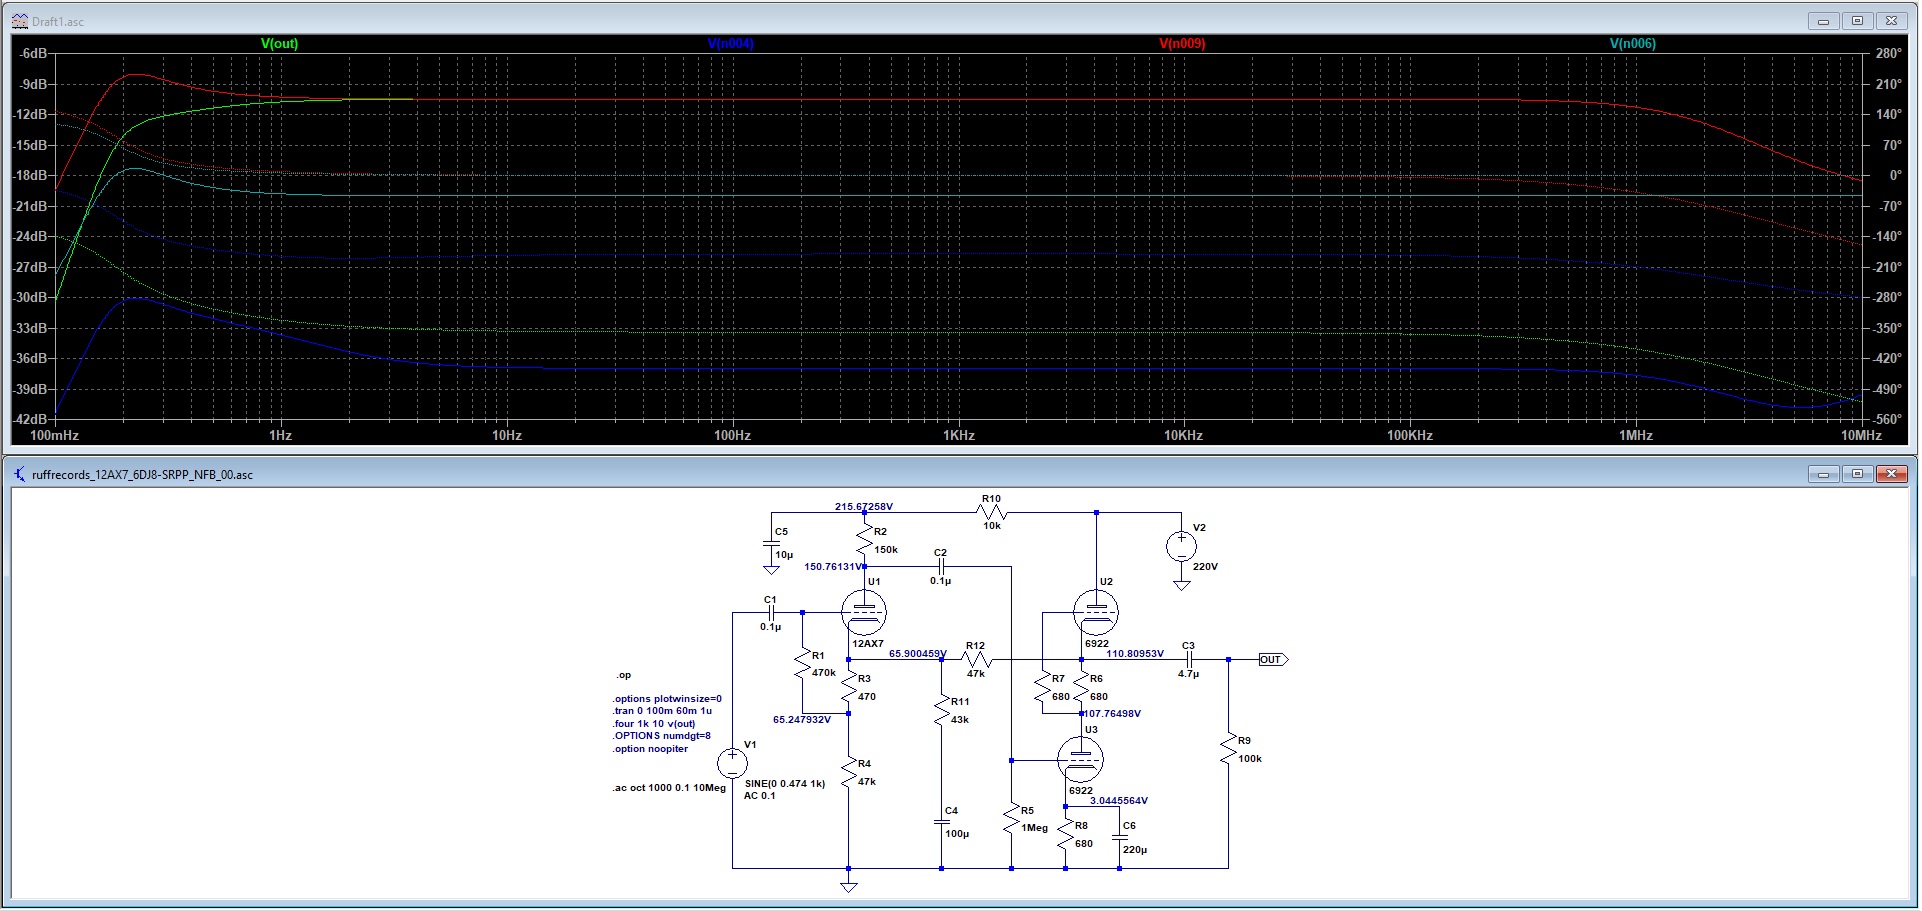
Task: Click output capacitor C3 4.7µ
Action: [1188, 660]
